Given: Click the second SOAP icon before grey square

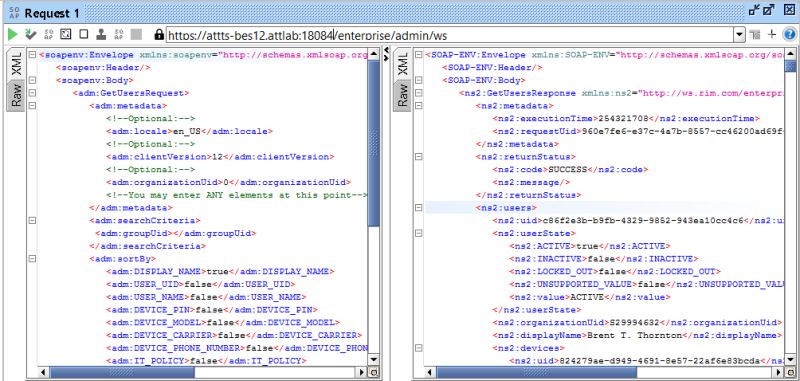Looking at the screenshot, I should click(118, 35).
